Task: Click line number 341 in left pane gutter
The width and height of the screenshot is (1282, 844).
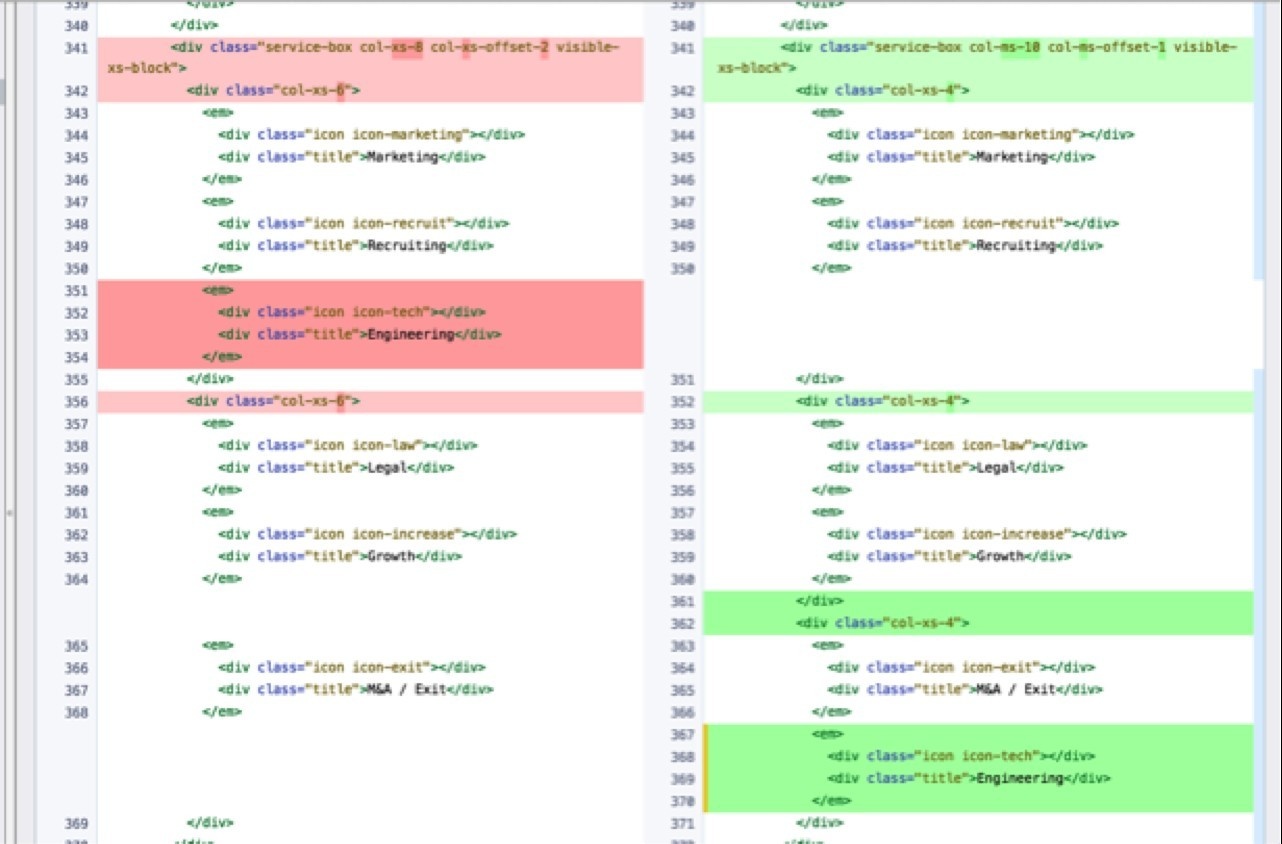Action: coord(75,48)
